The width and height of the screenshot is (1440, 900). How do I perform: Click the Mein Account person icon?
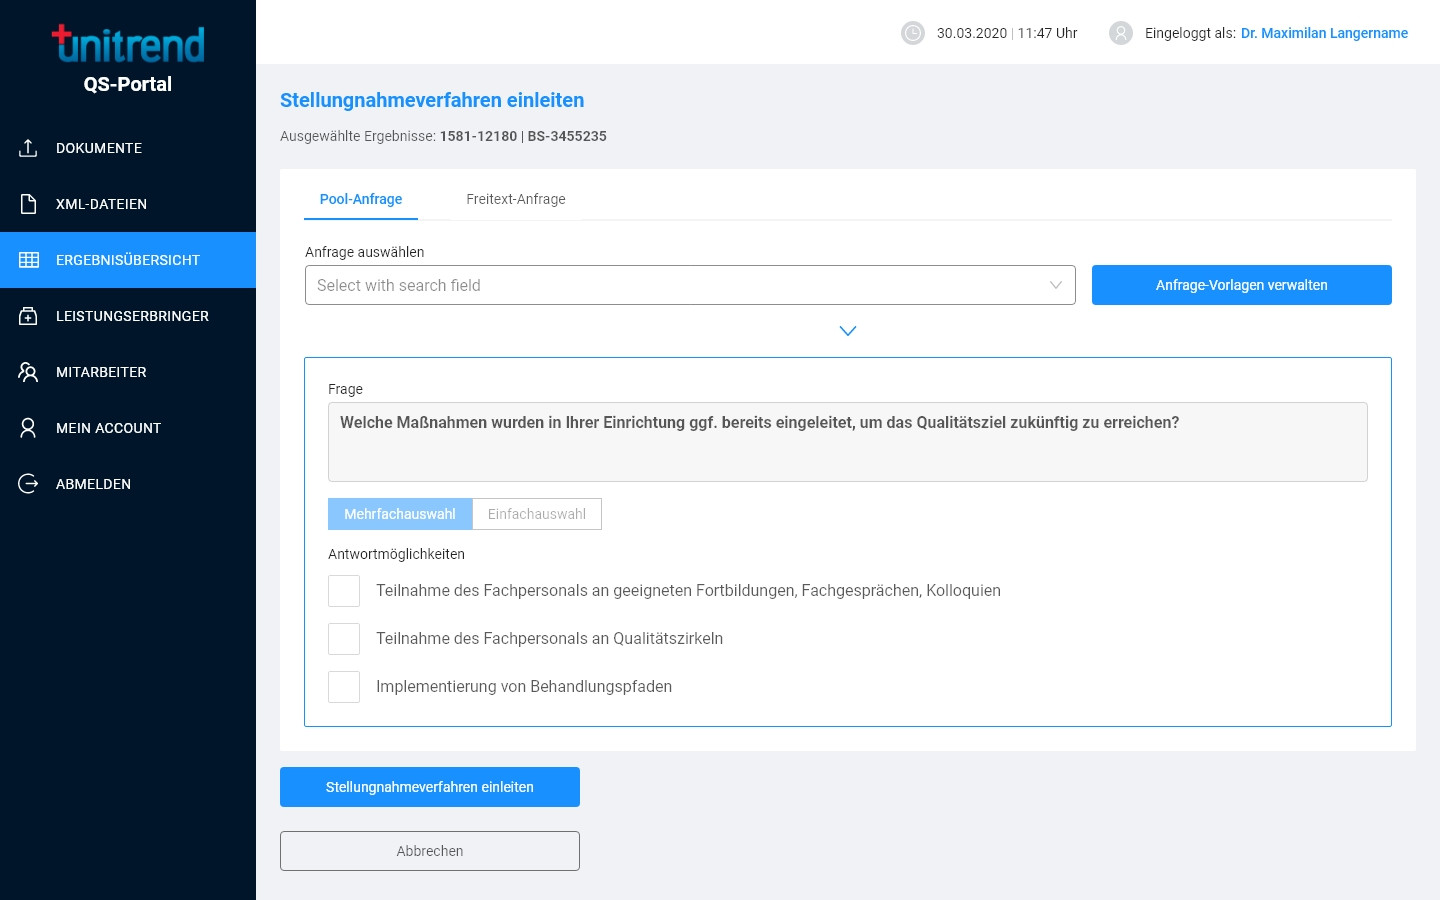[28, 428]
